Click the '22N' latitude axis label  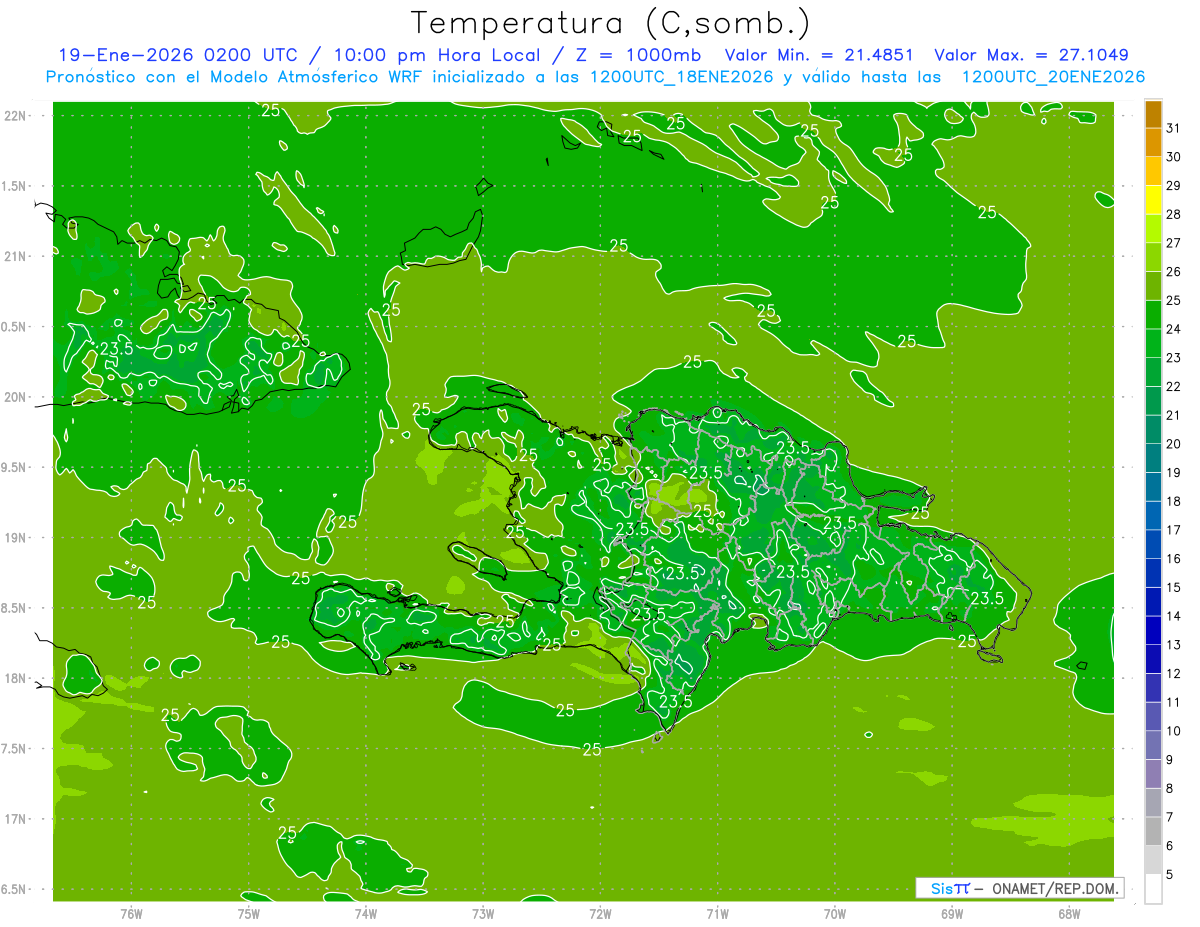pyautogui.click(x=15, y=116)
